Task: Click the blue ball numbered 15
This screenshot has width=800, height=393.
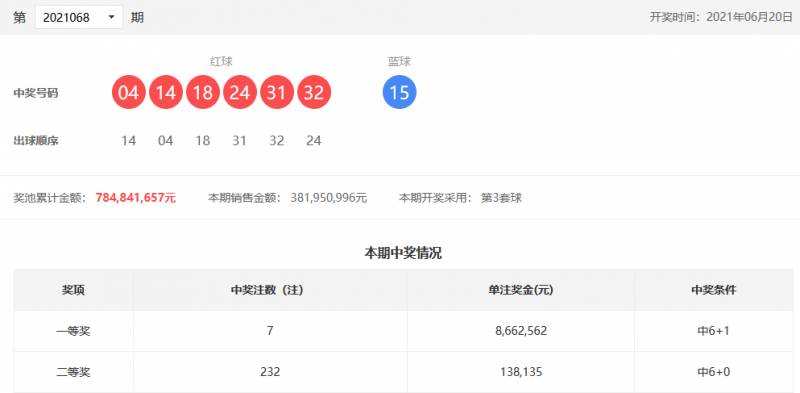Action: [399, 92]
